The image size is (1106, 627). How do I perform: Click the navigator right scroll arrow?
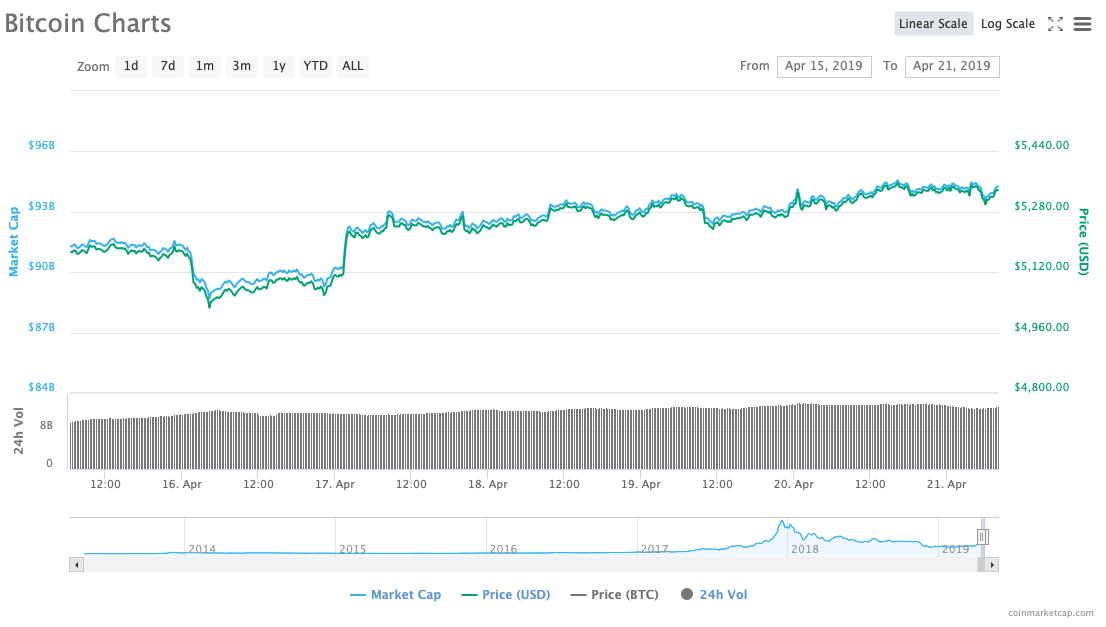992,564
